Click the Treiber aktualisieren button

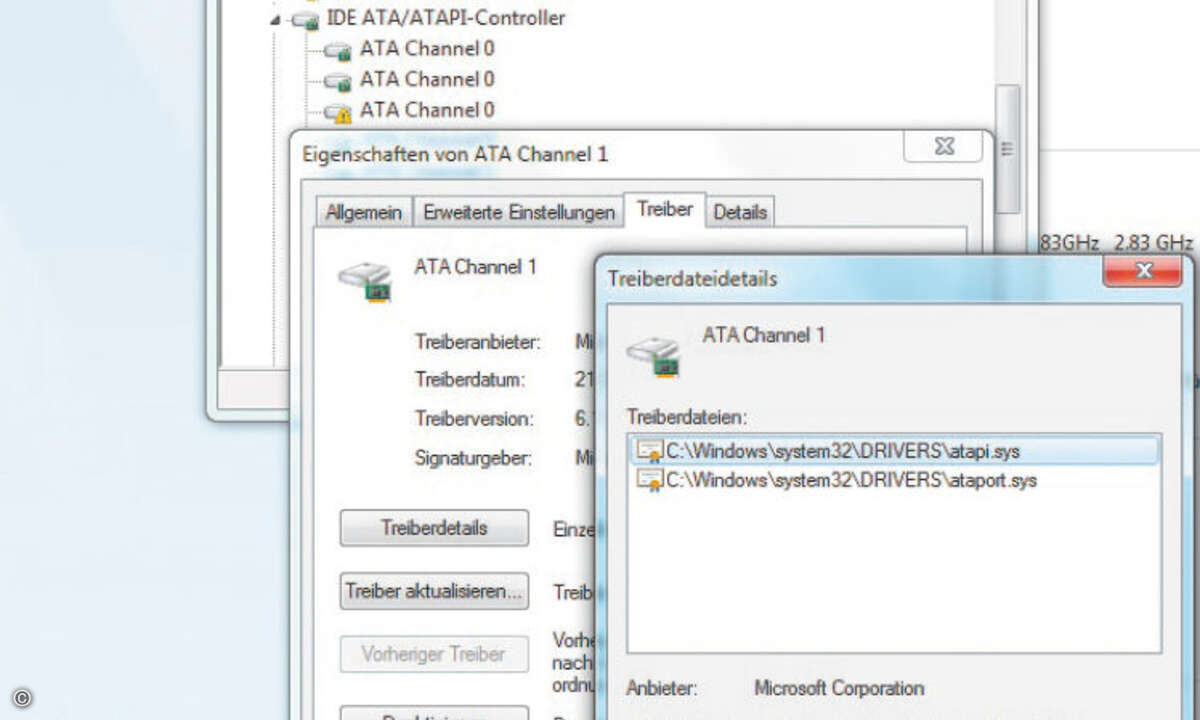click(x=433, y=592)
